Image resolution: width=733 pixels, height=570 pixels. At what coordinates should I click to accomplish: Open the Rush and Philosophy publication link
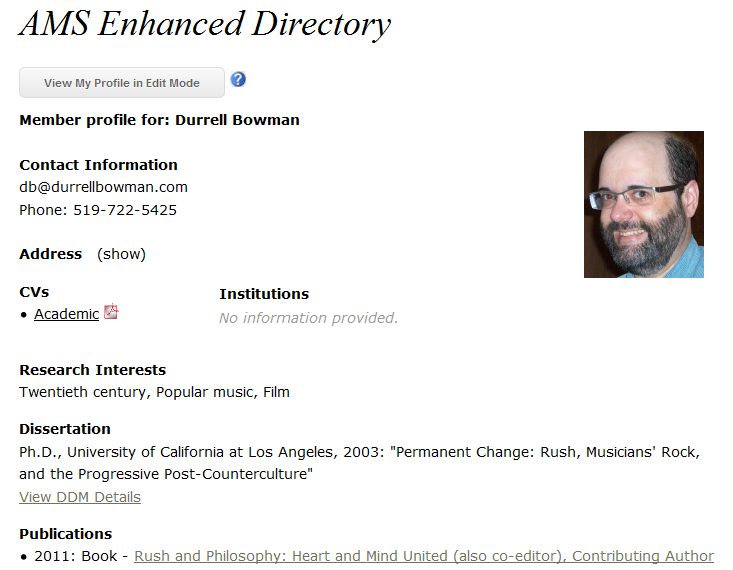(424, 556)
